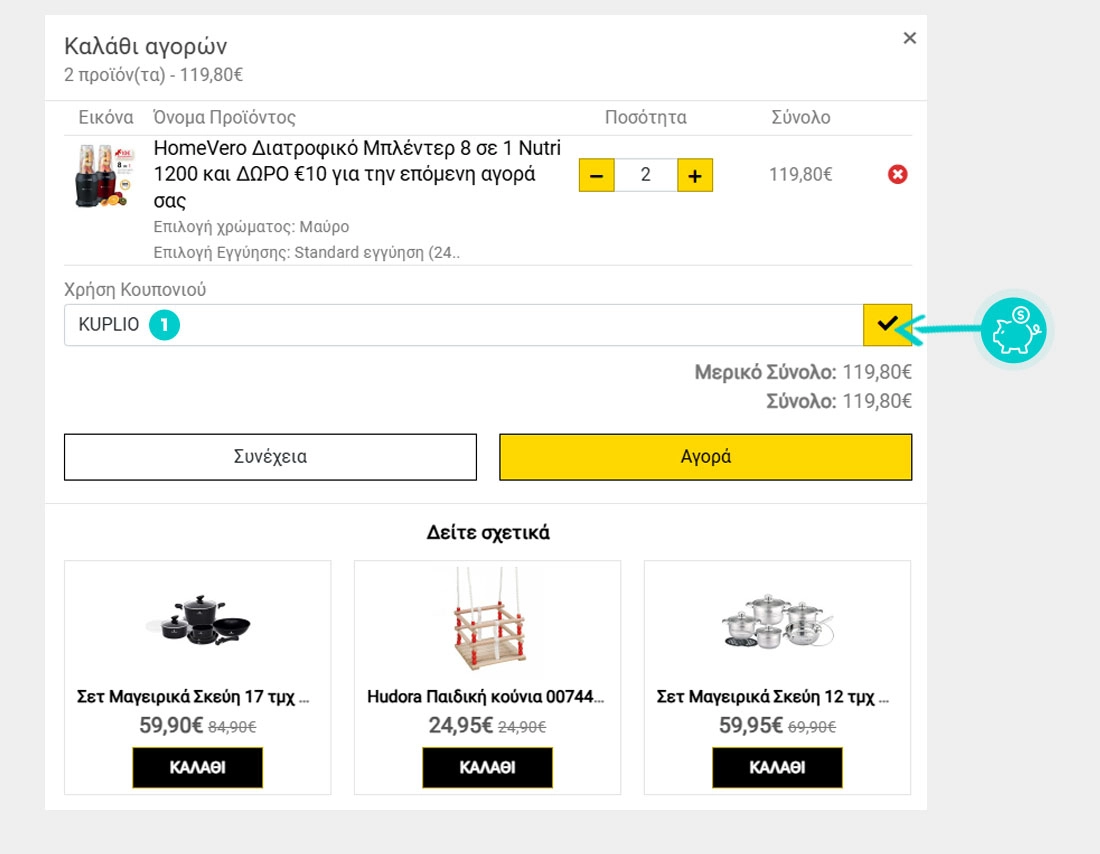This screenshot has width=1100, height=854.
Task: Open the HomeVero Διατροφικό Μπλέντερ product link
Action: pos(357,174)
